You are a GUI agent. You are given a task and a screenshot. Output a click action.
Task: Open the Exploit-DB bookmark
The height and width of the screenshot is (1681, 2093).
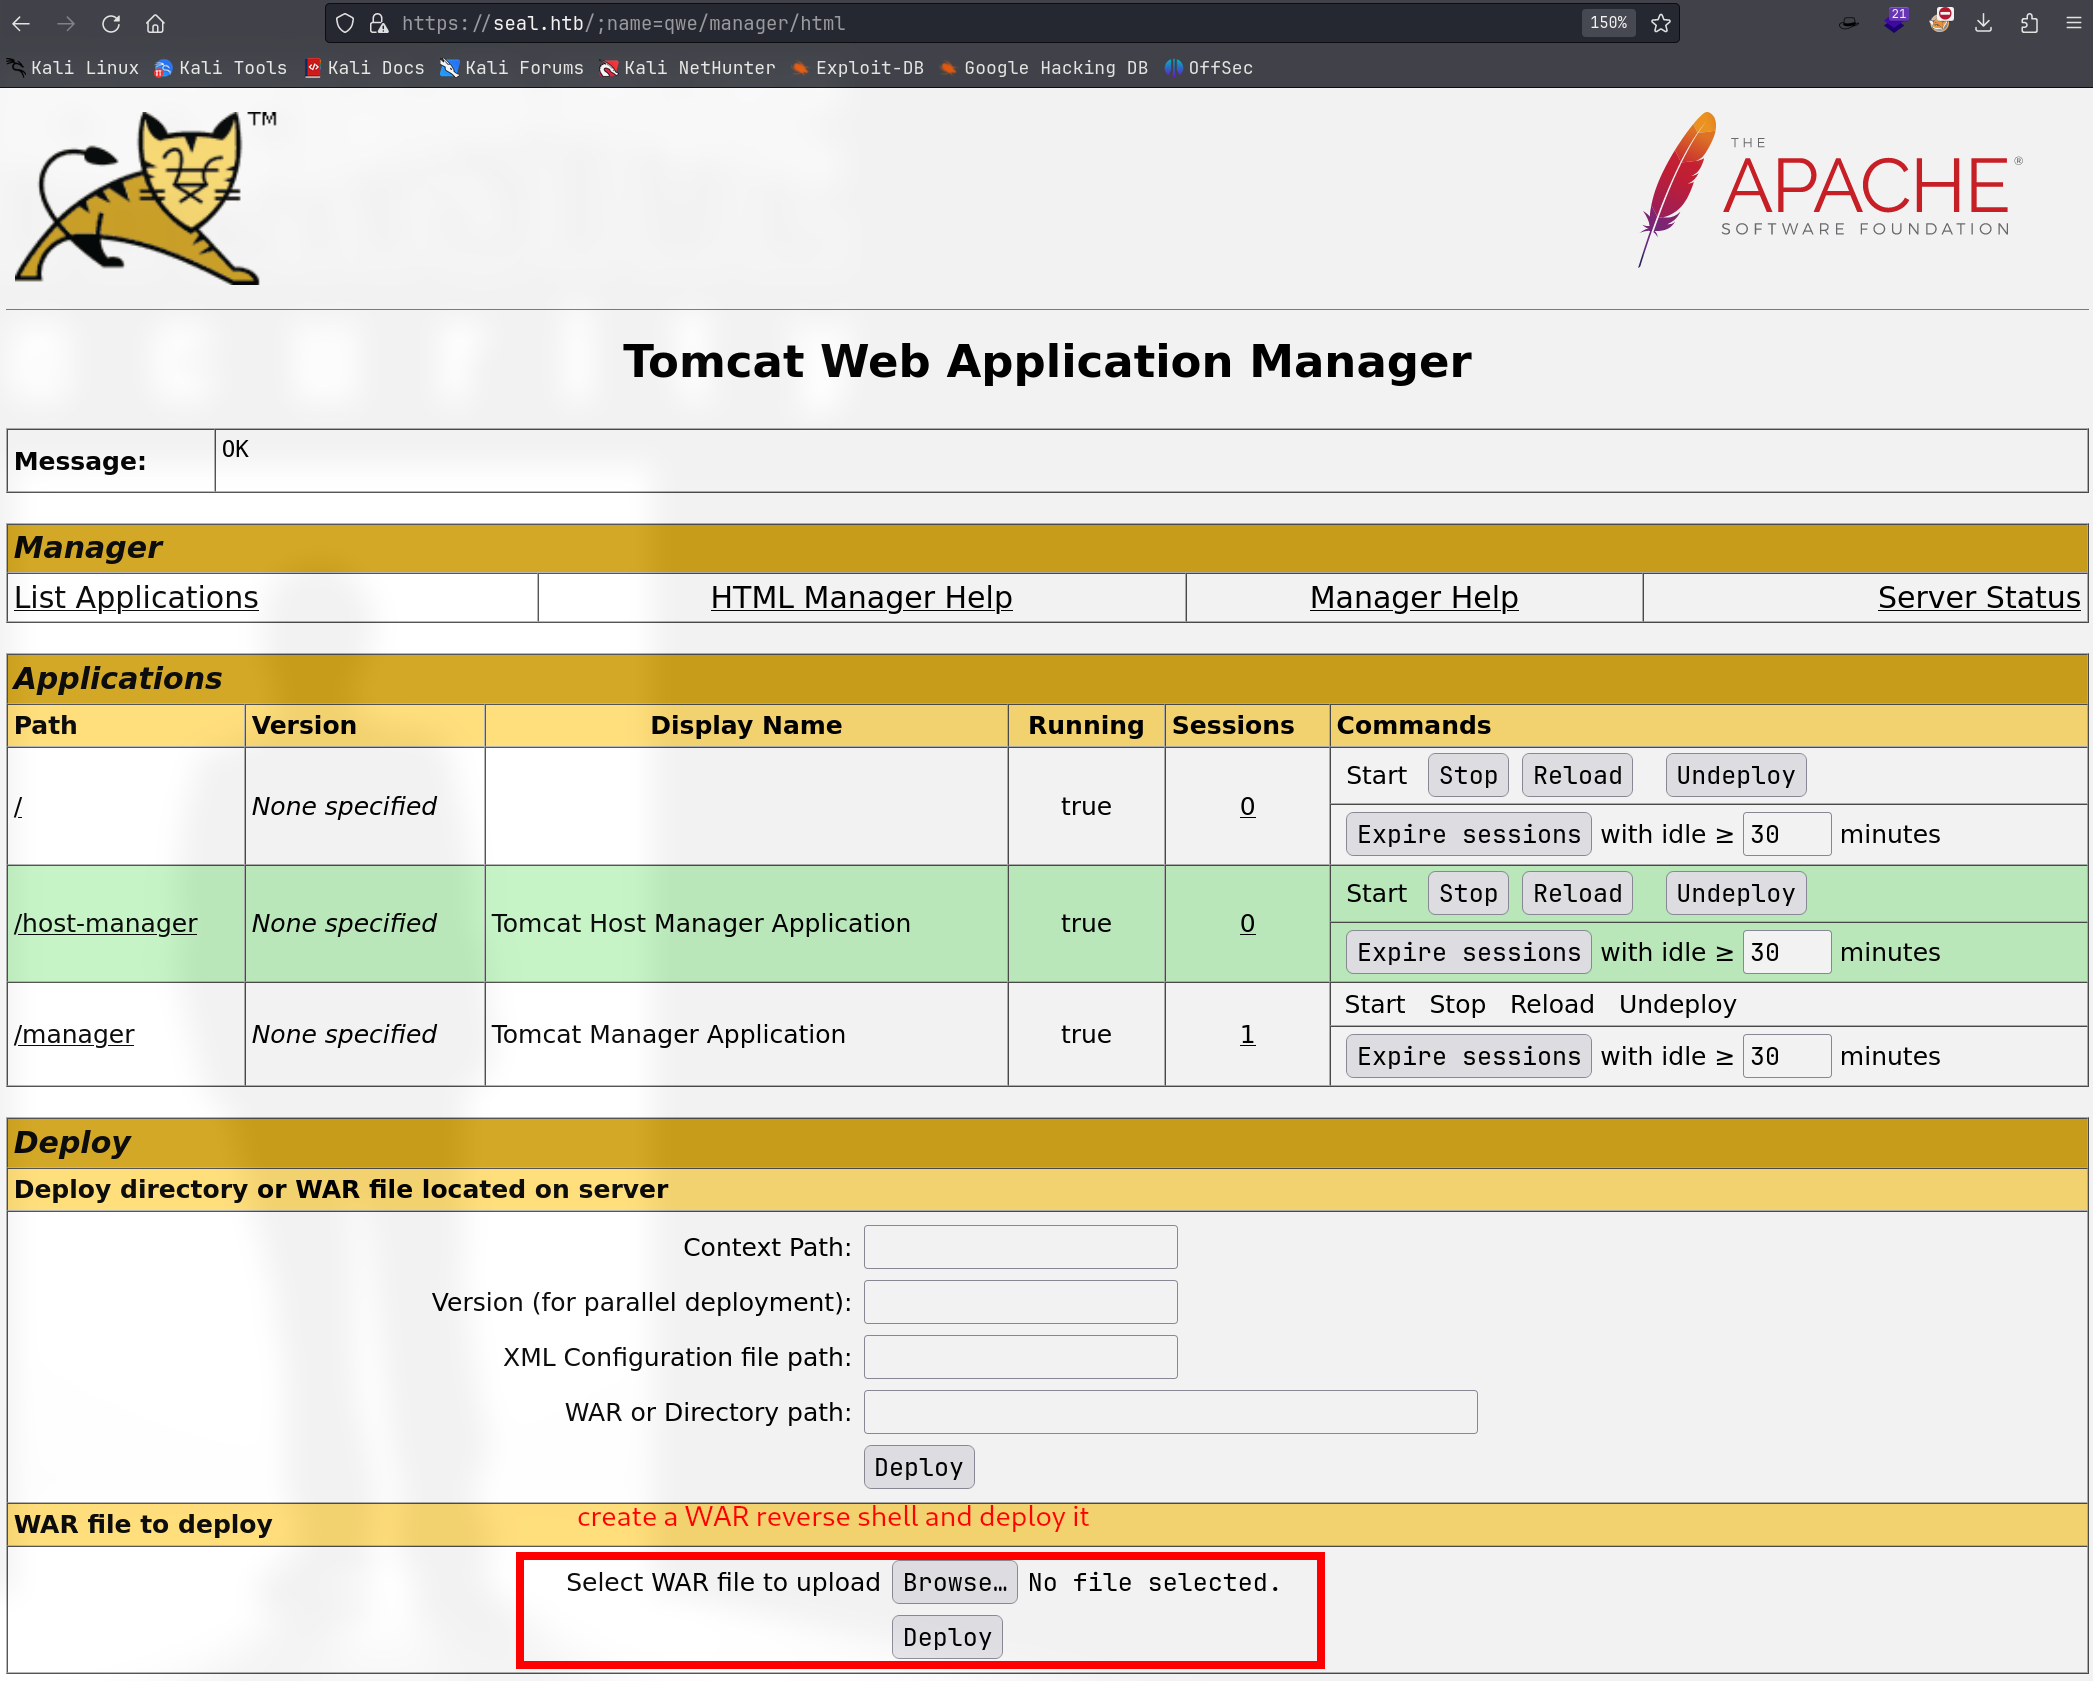pyautogui.click(x=858, y=68)
